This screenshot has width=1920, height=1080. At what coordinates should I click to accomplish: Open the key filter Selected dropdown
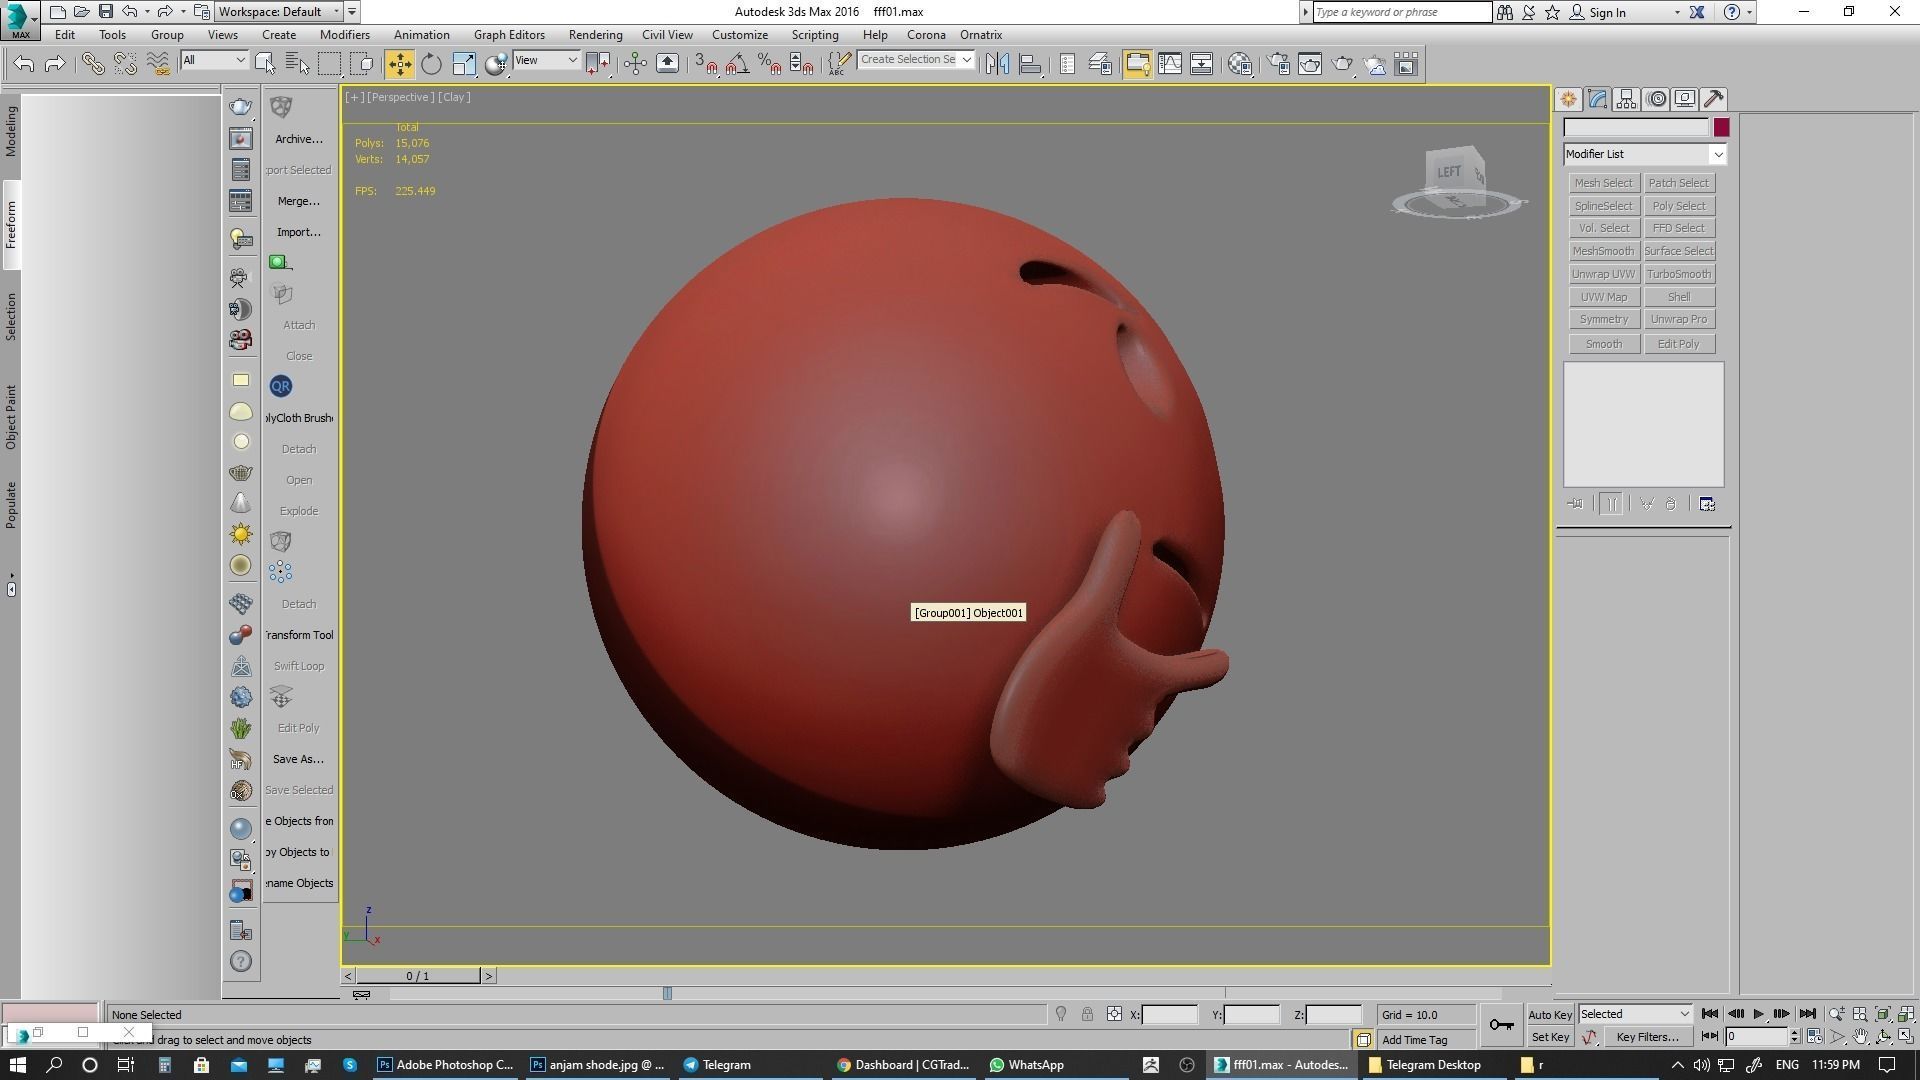tap(1635, 1014)
